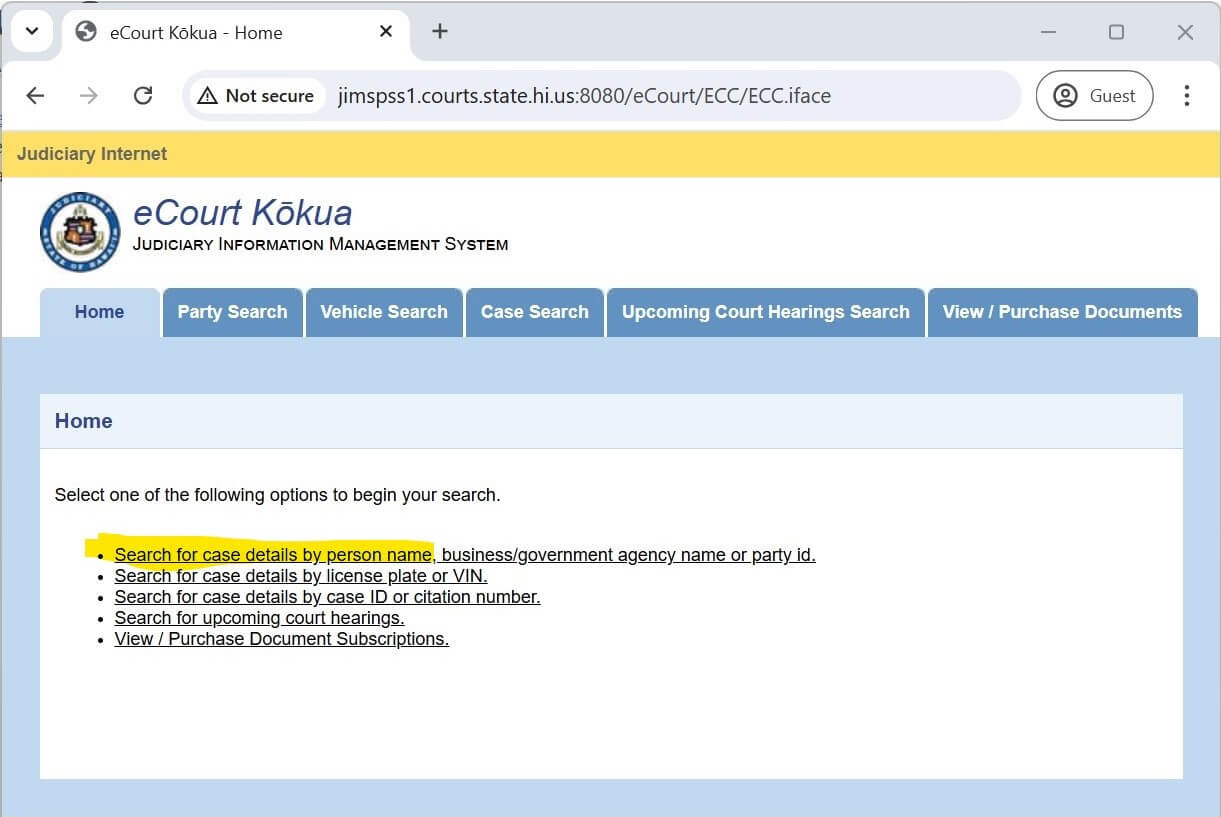Open the Guest profile menu
1221x817 pixels.
pyautogui.click(x=1094, y=96)
